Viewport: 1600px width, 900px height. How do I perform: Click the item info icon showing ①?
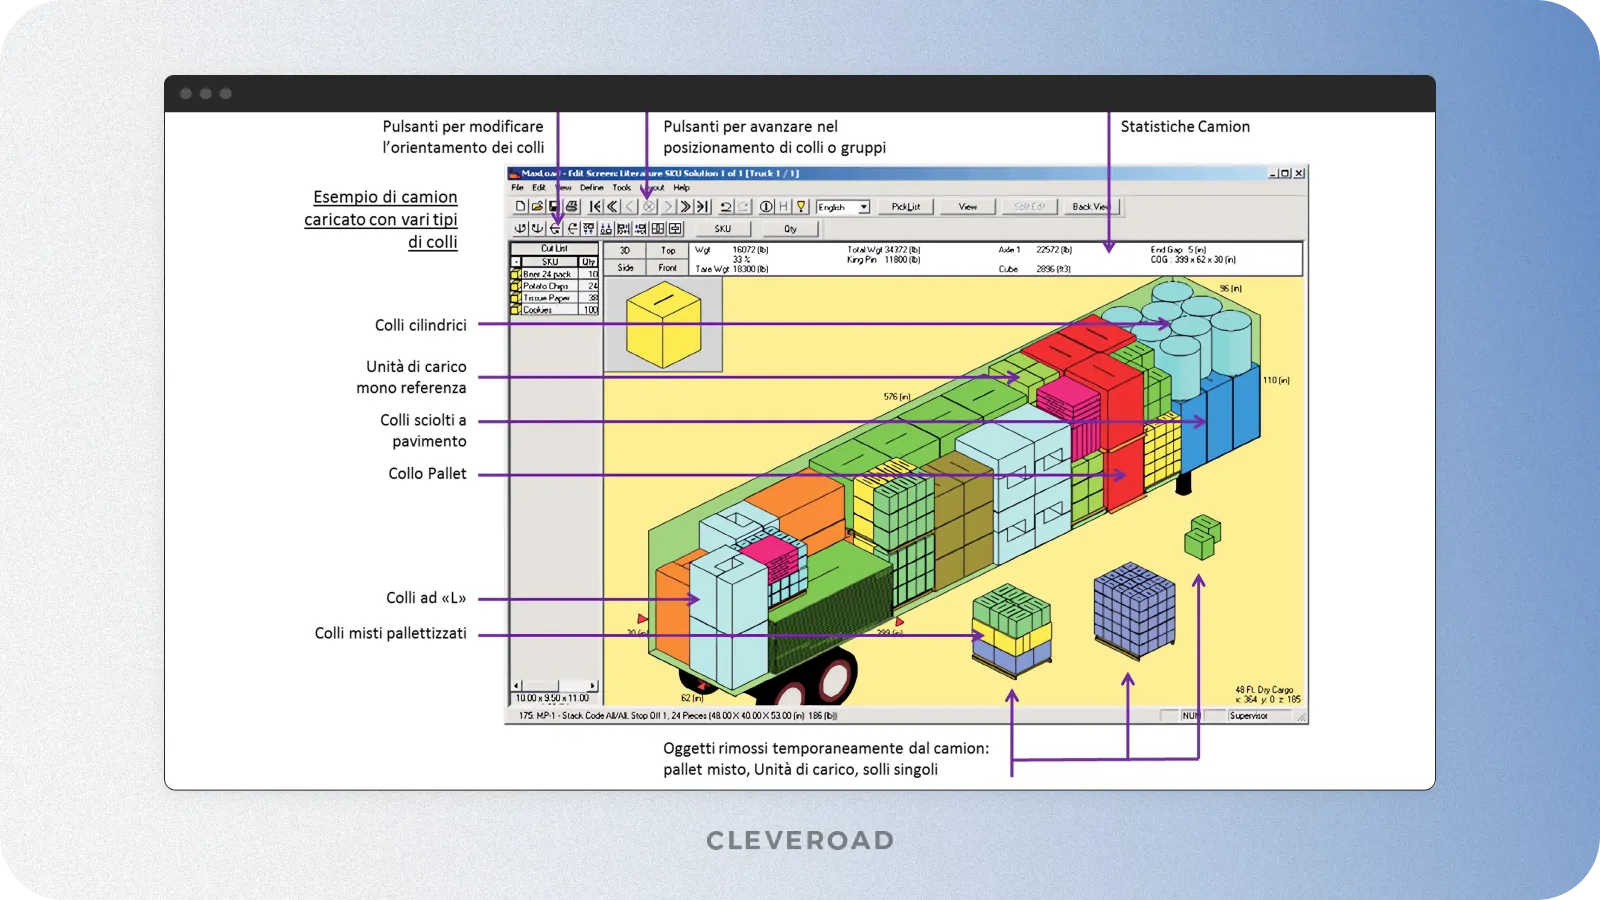tap(766, 206)
